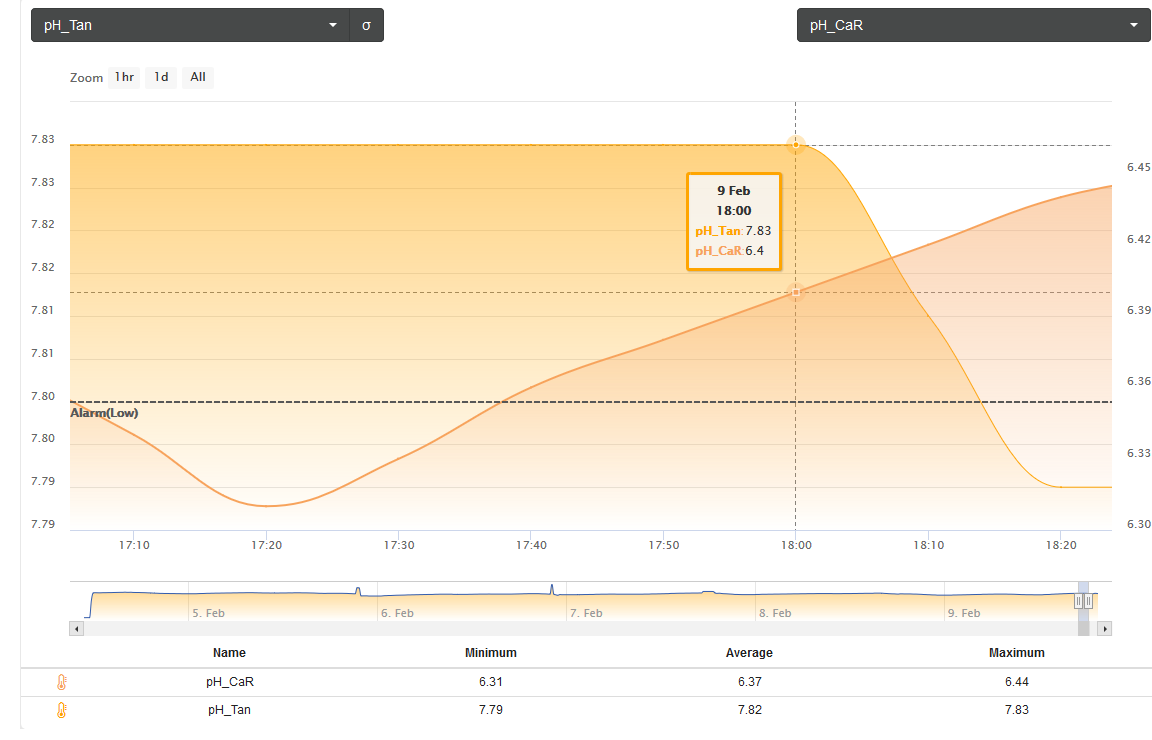Click the pH_CaR data point at 18:00
The height and width of the screenshot is (740, 1152).
pyautogui.click(x=796, y=292)
